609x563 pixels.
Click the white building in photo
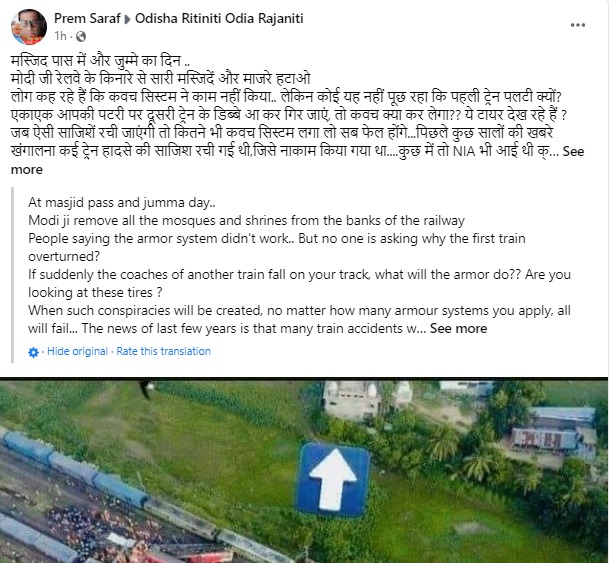click(367, 400)
